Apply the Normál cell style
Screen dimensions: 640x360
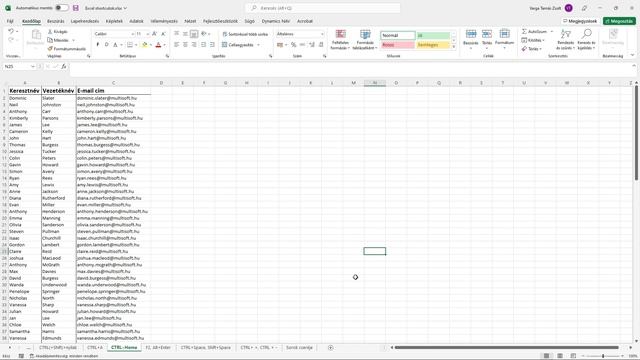pos(398,36)
